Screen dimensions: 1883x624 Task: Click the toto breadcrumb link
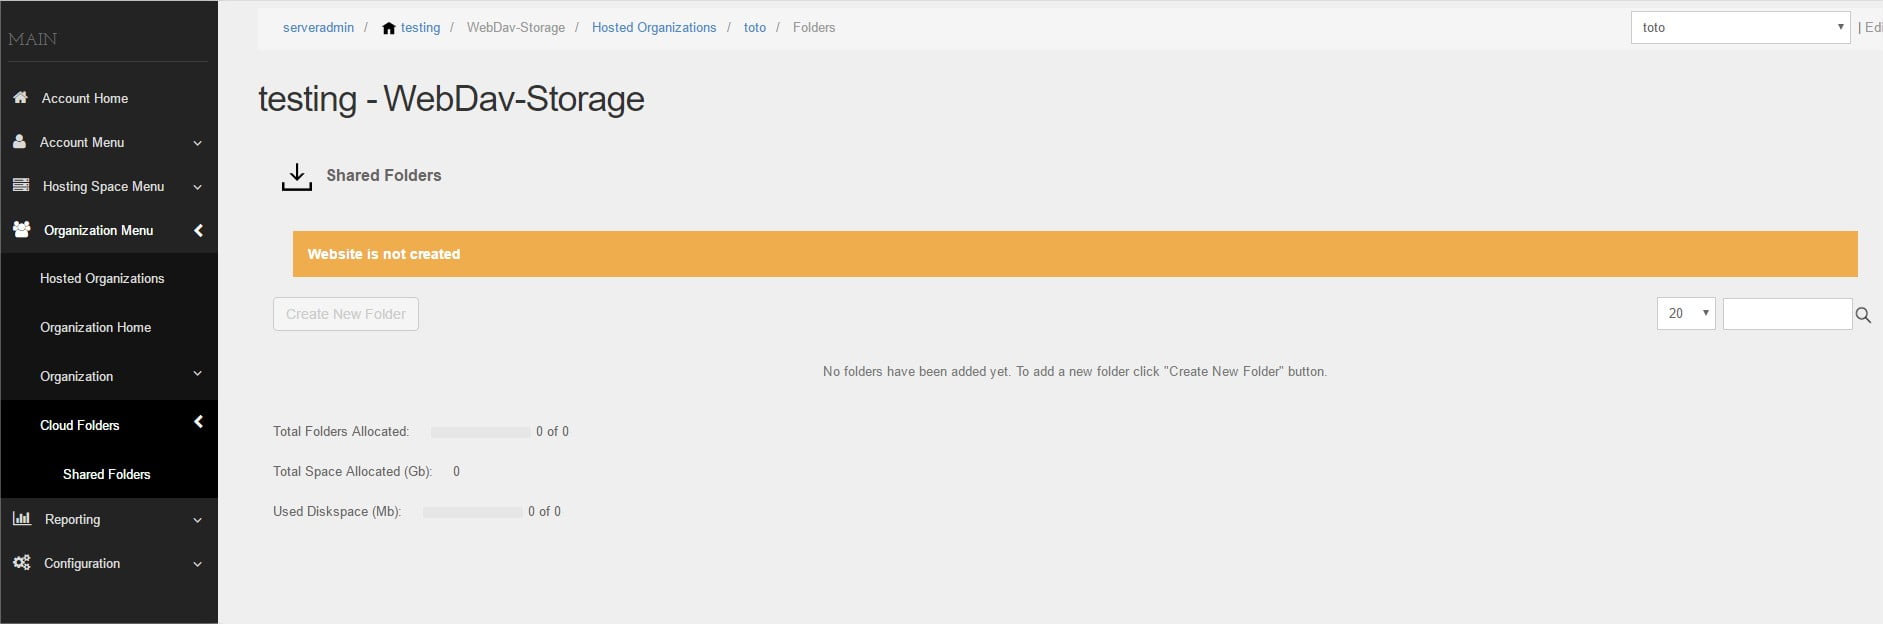(x=755, y=28)
